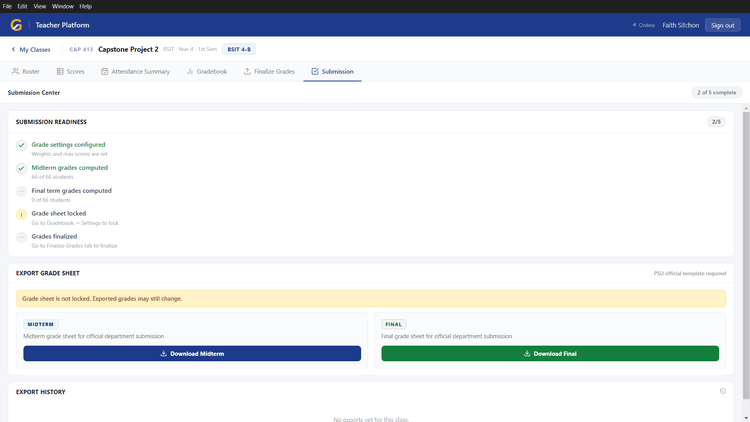This screenshot has height=422, width=750.
Task: Click the 2 of 5 complete progress badge
Action: tap(717, 92)
